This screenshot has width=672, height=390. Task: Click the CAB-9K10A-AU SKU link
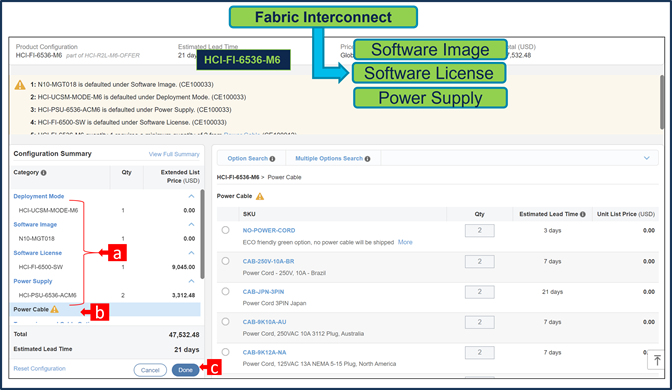tap(264, 322)
